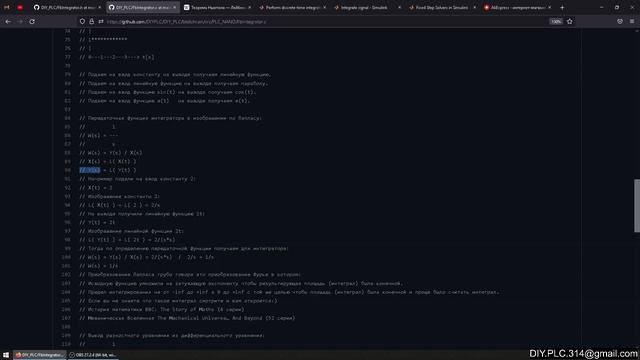Close the AliExpress tab

click(x=549, y=7)
